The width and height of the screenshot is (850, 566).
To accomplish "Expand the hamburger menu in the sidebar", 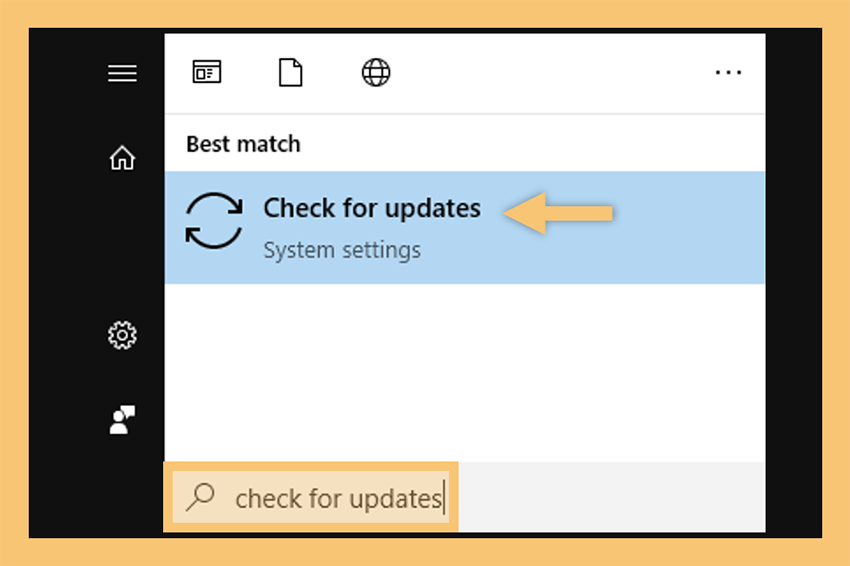I will 122,73.
